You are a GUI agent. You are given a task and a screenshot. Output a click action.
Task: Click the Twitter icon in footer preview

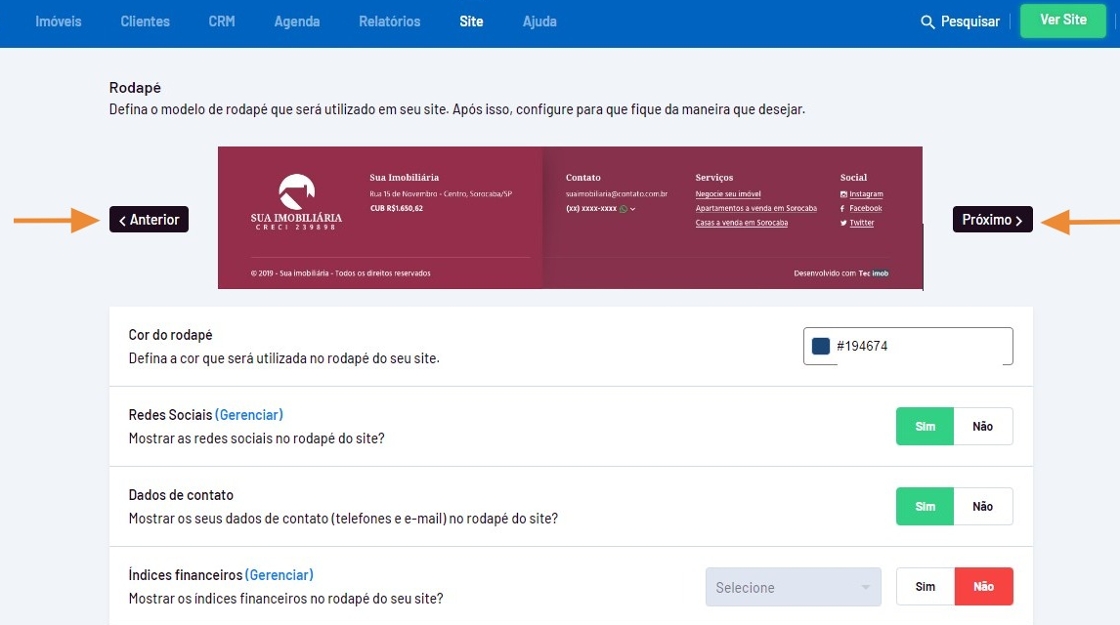(x=843, y=223)
